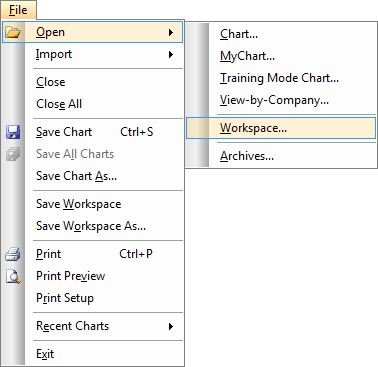Open Print Preview

tap(92, 276)
